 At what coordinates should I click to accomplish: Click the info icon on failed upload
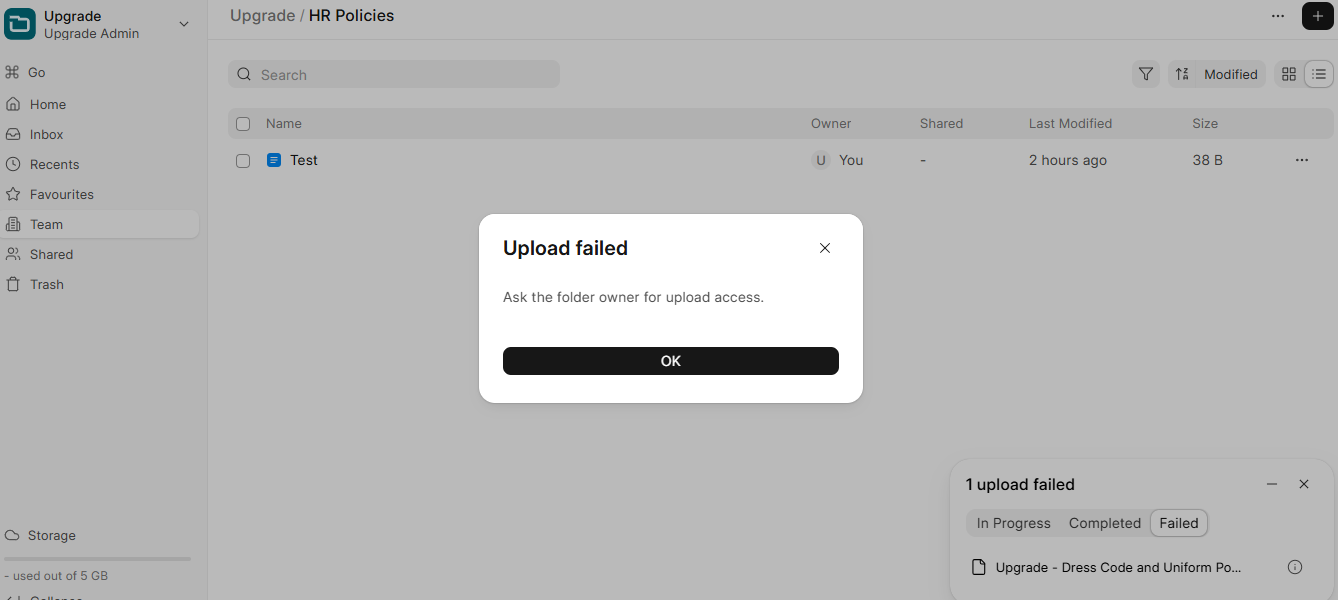[x=1295, y=567]
